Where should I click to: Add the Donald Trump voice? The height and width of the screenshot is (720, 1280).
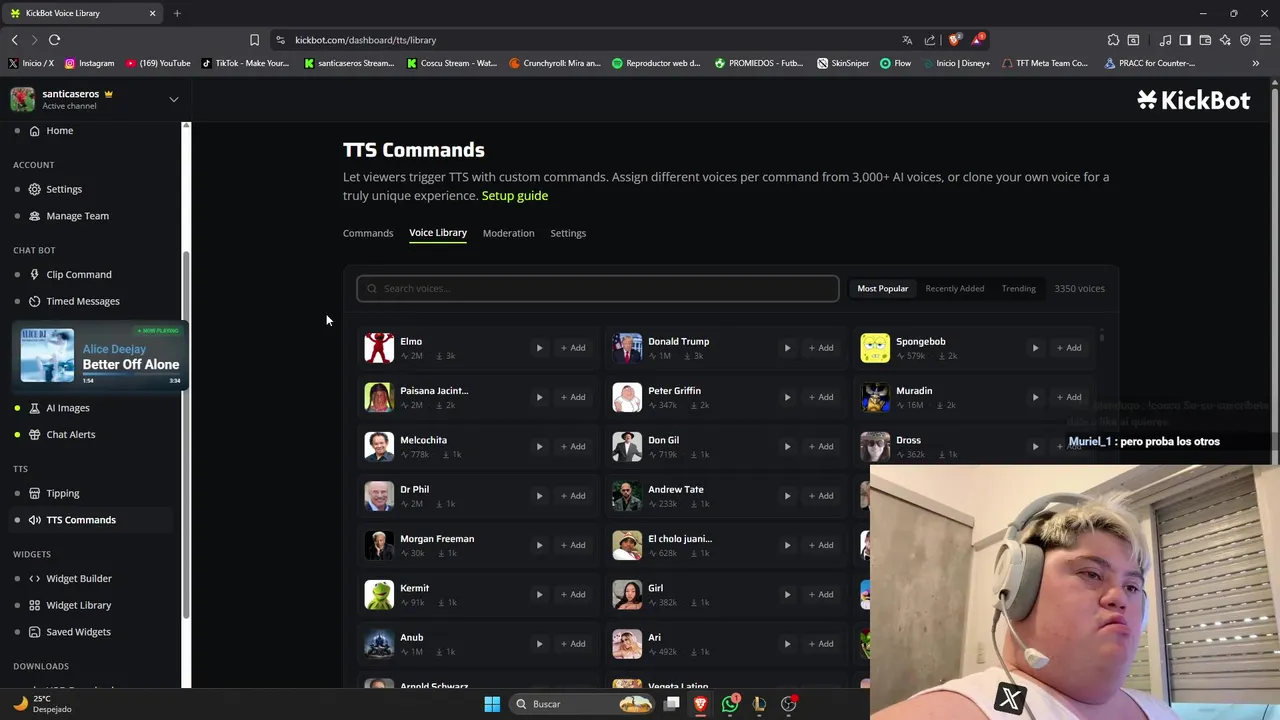tap(821, 348)
